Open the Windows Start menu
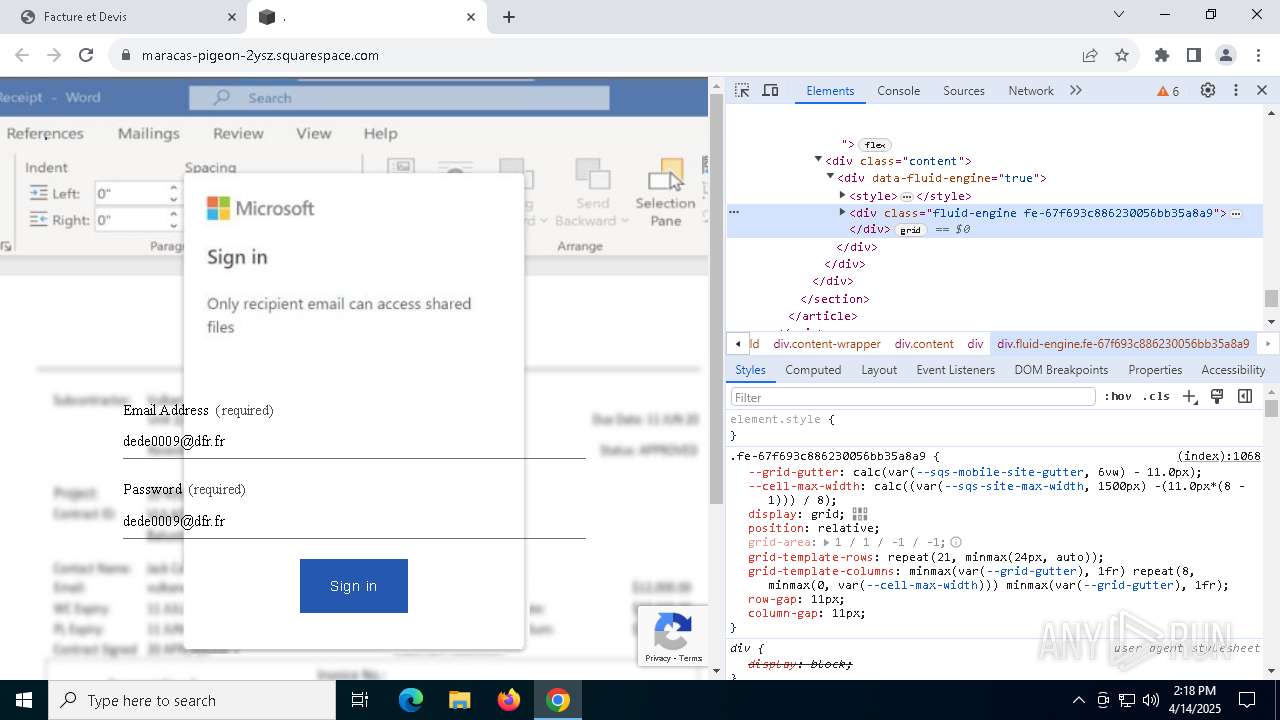The image size is (1280, 720). [24, 700]
